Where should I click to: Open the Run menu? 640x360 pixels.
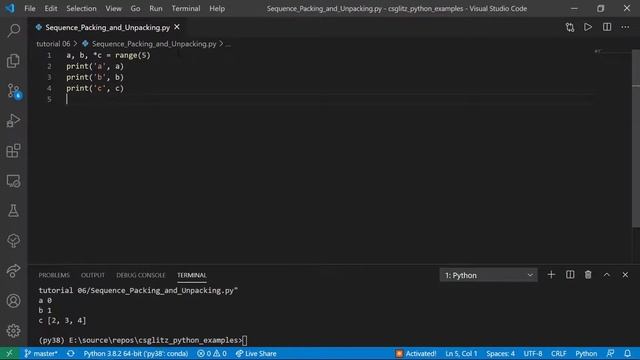pyautogui.click(x=156, y=8)
